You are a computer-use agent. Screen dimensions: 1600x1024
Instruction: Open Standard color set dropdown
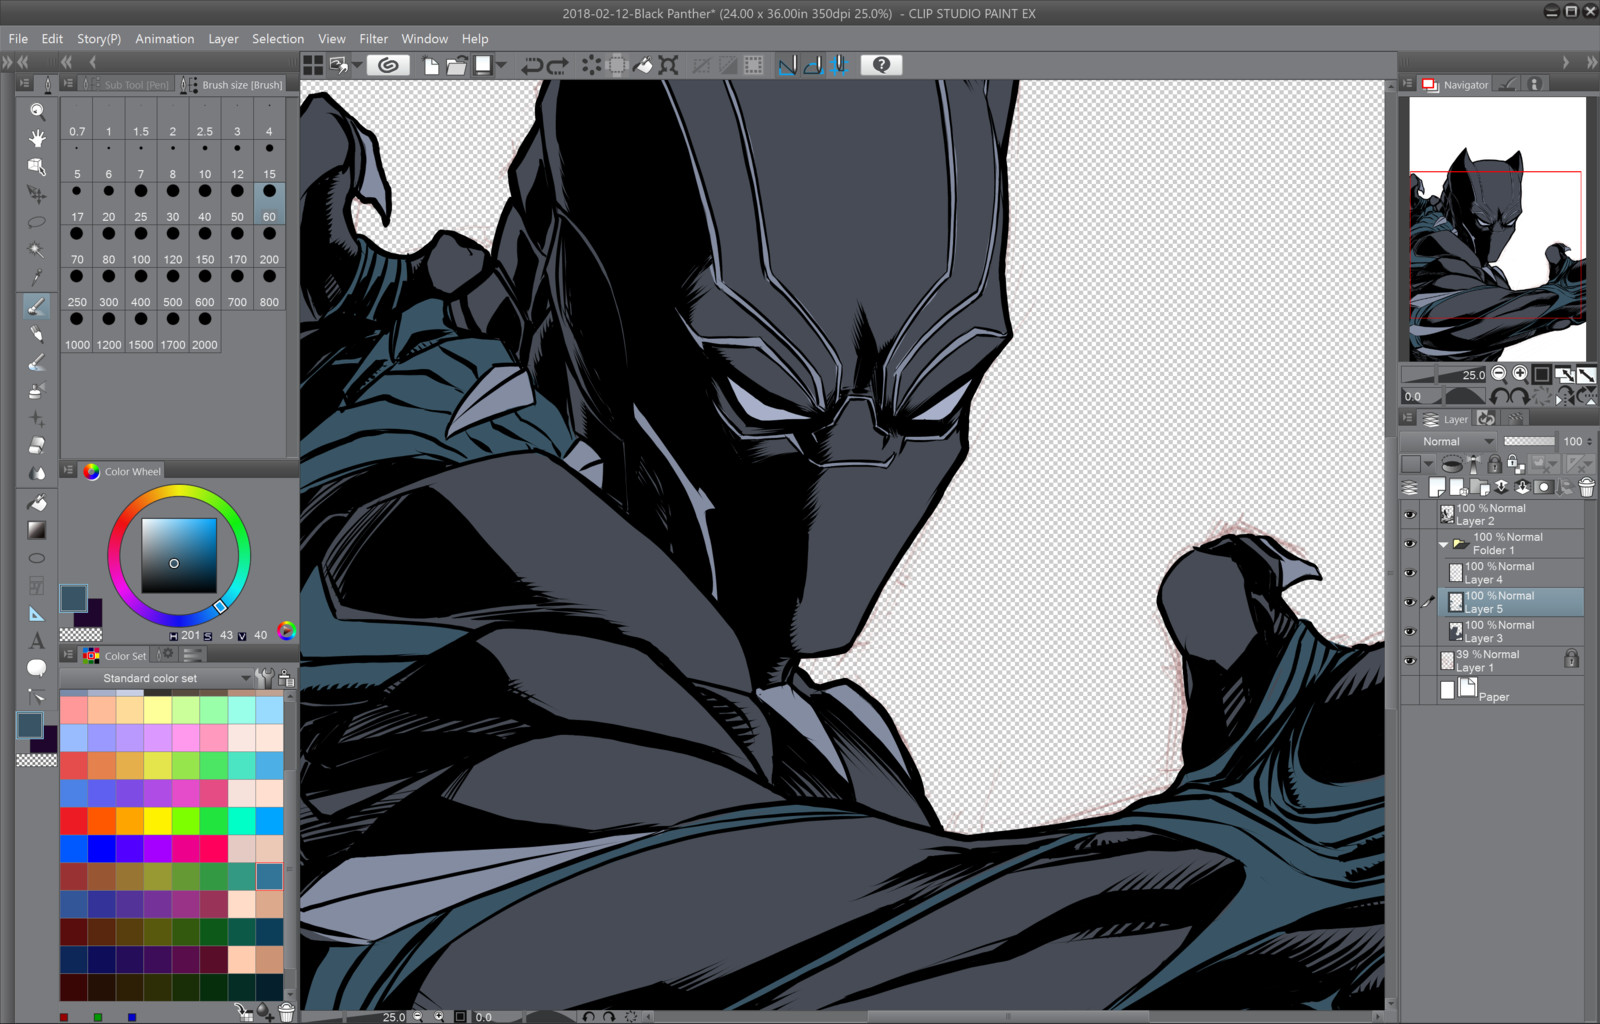156,678
